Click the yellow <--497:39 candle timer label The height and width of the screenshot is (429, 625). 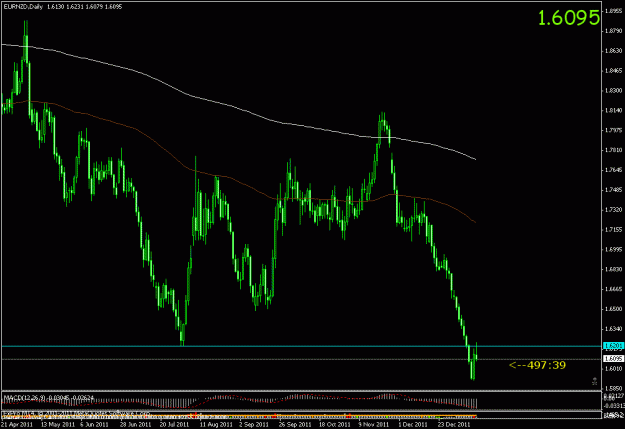[x=537, y=365]
